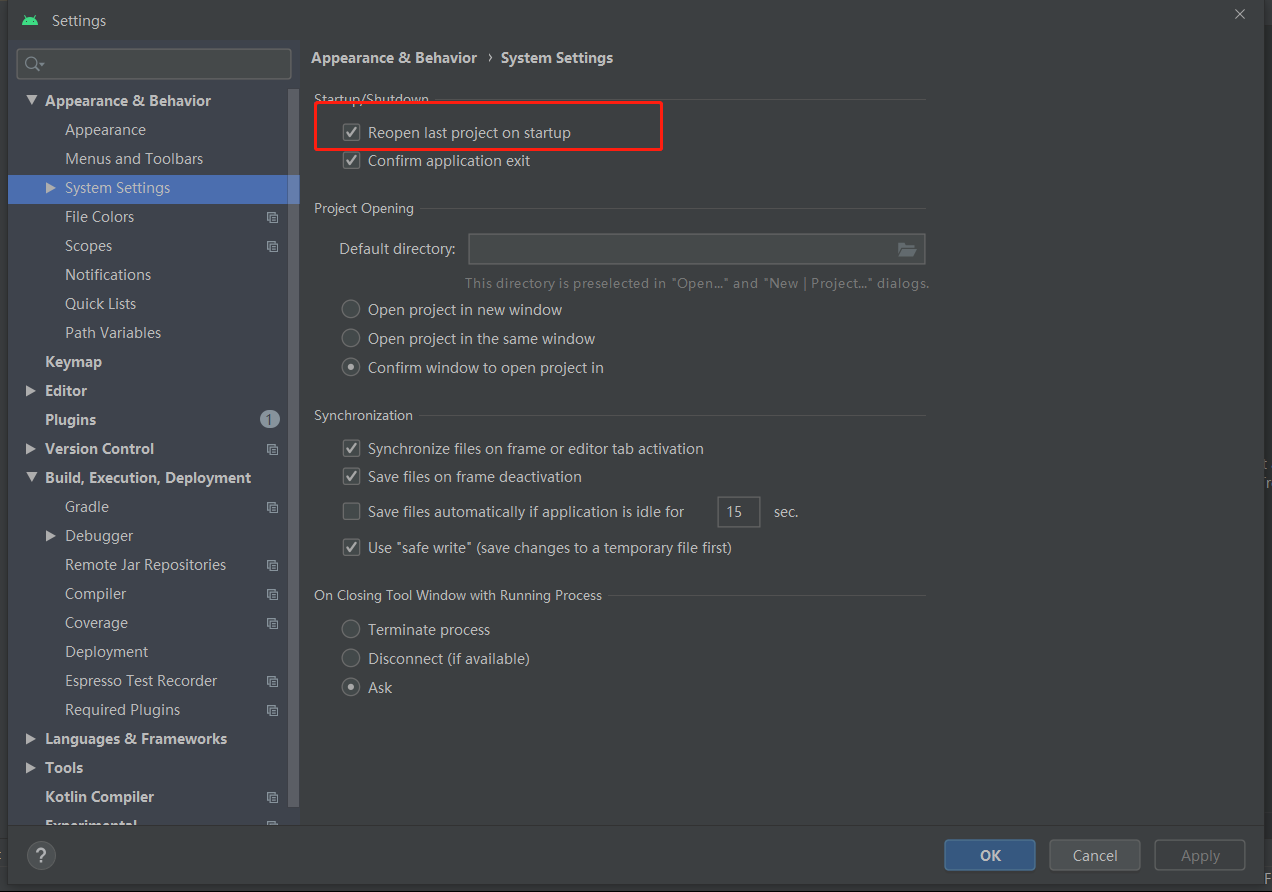
Task: Click the Android Studio icon in the title bar
Action: pos(29,19)
